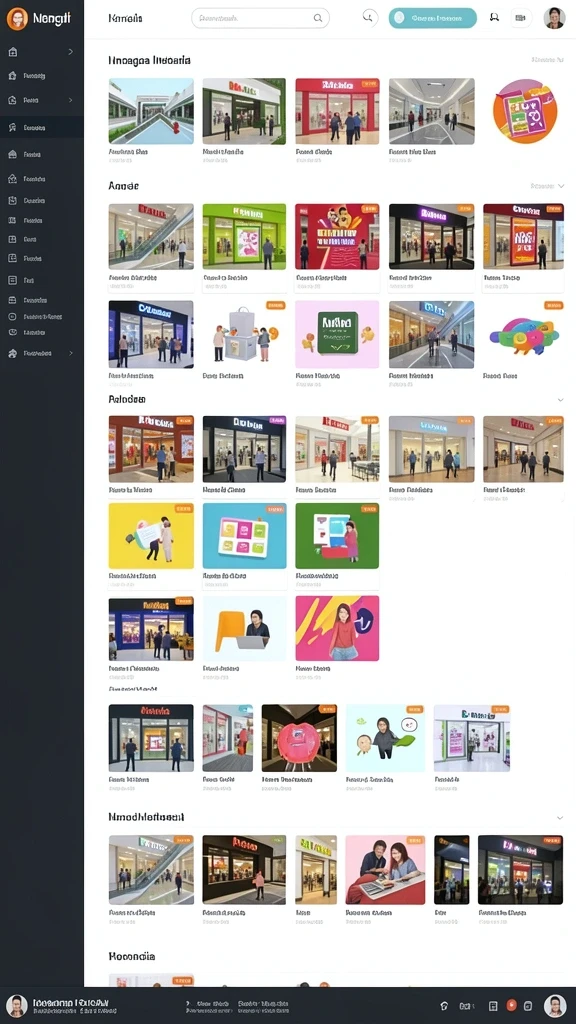This screenshot has width=576, height=1024.
Task: Click the orange circular button in bottom bar
Action: tap(511, 1006)
